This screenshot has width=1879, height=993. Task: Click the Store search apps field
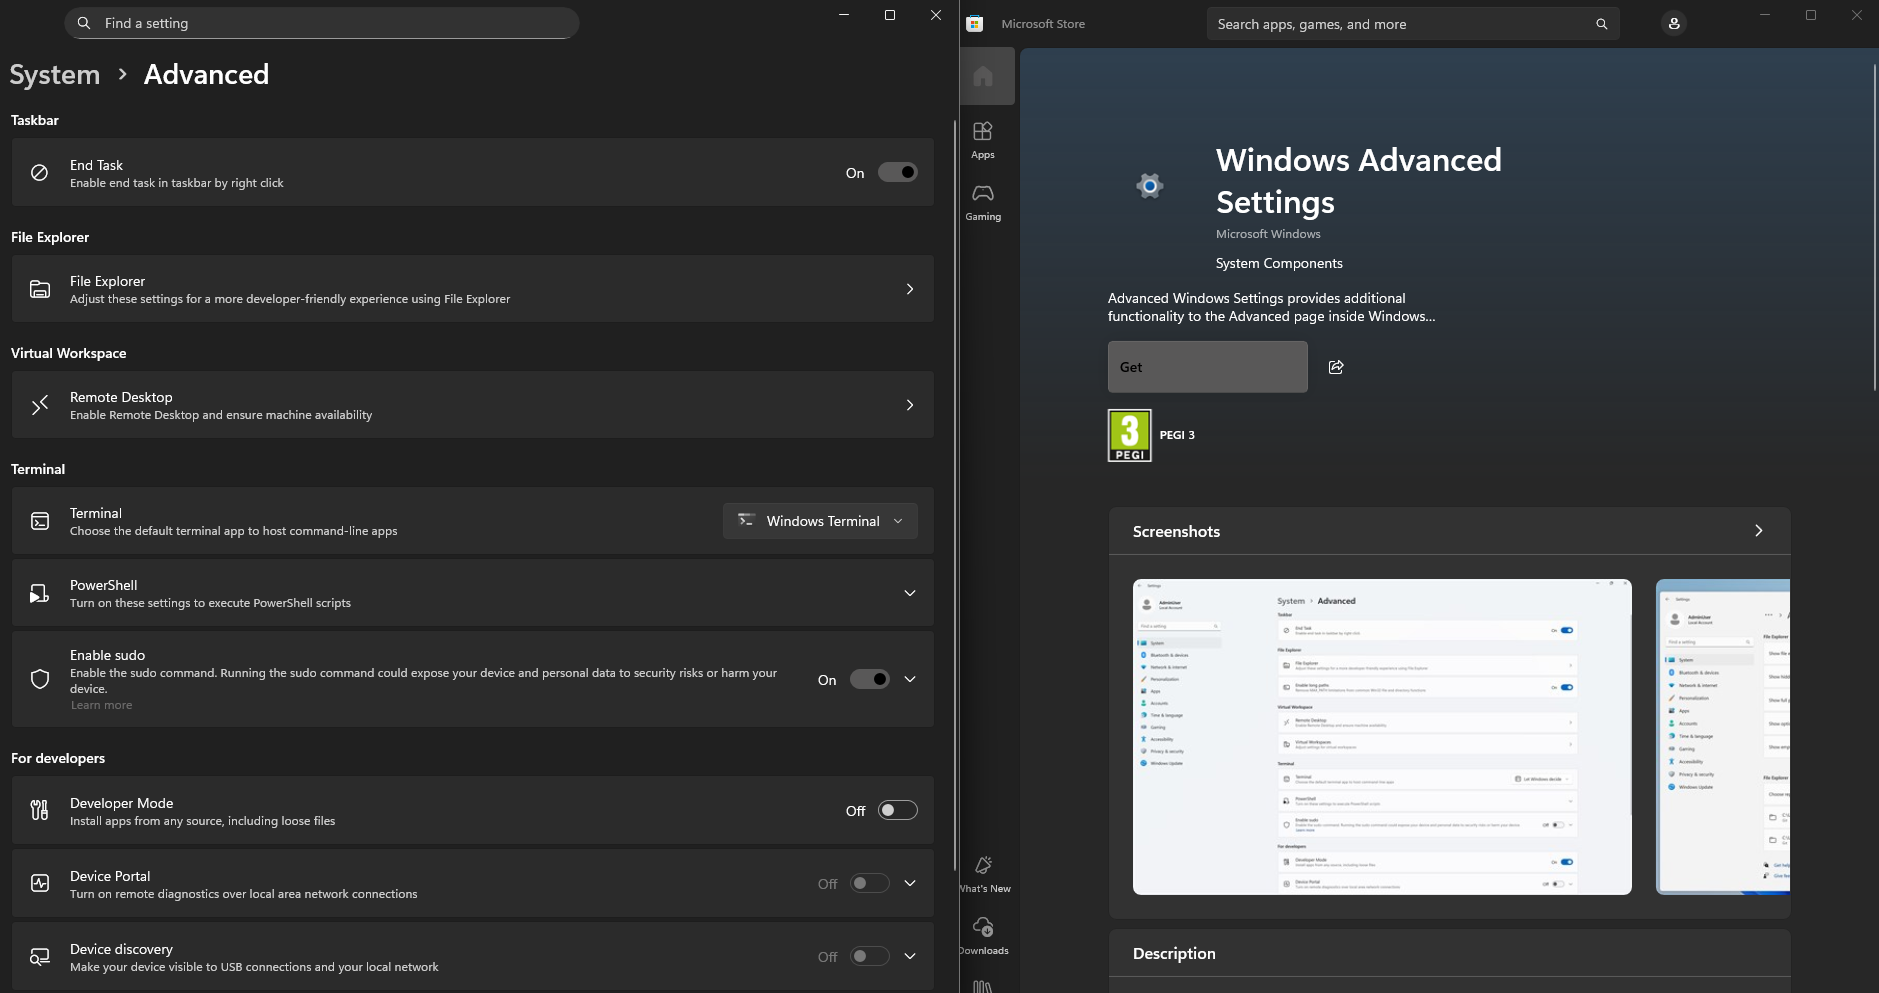tap(1412, 24)
